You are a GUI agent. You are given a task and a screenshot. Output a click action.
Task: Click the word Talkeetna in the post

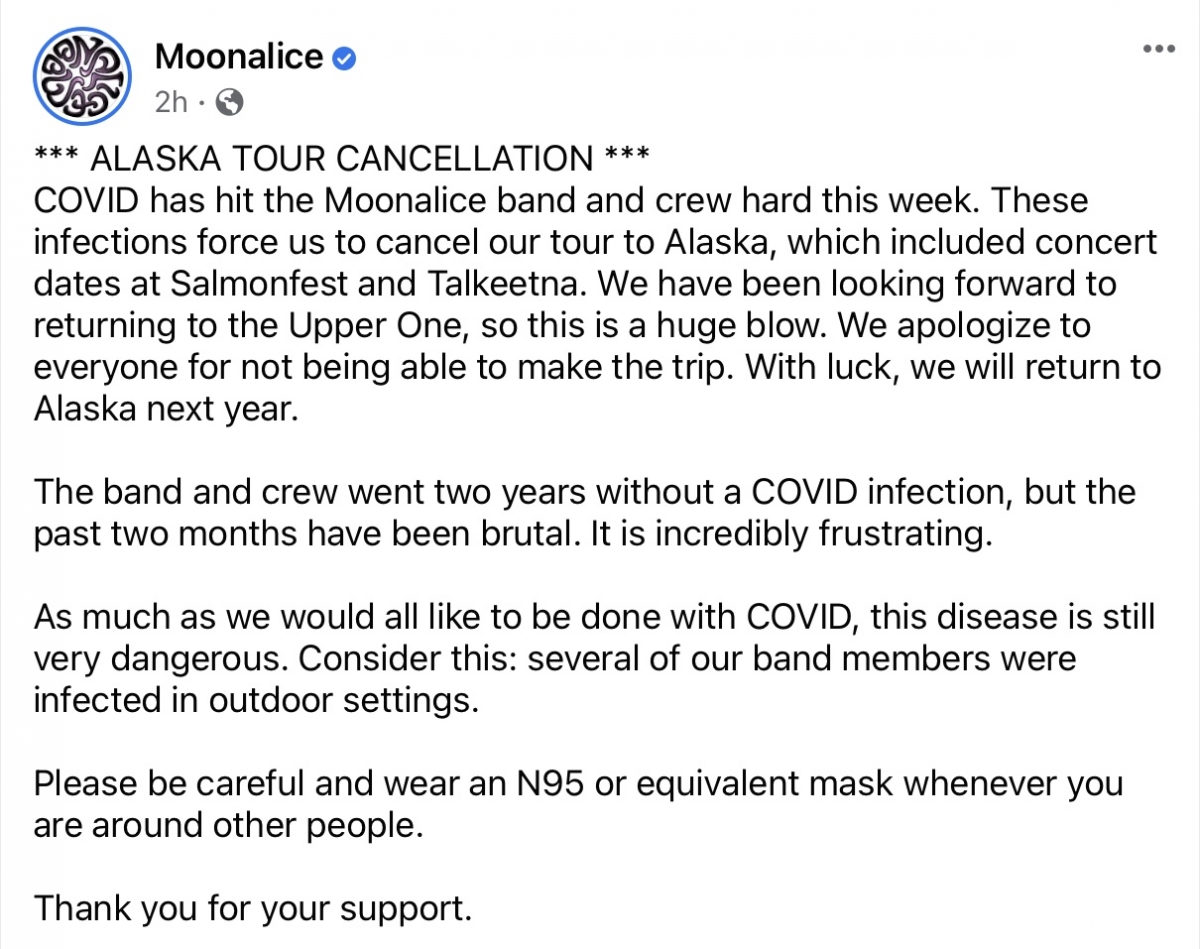[x=504, y=284]
